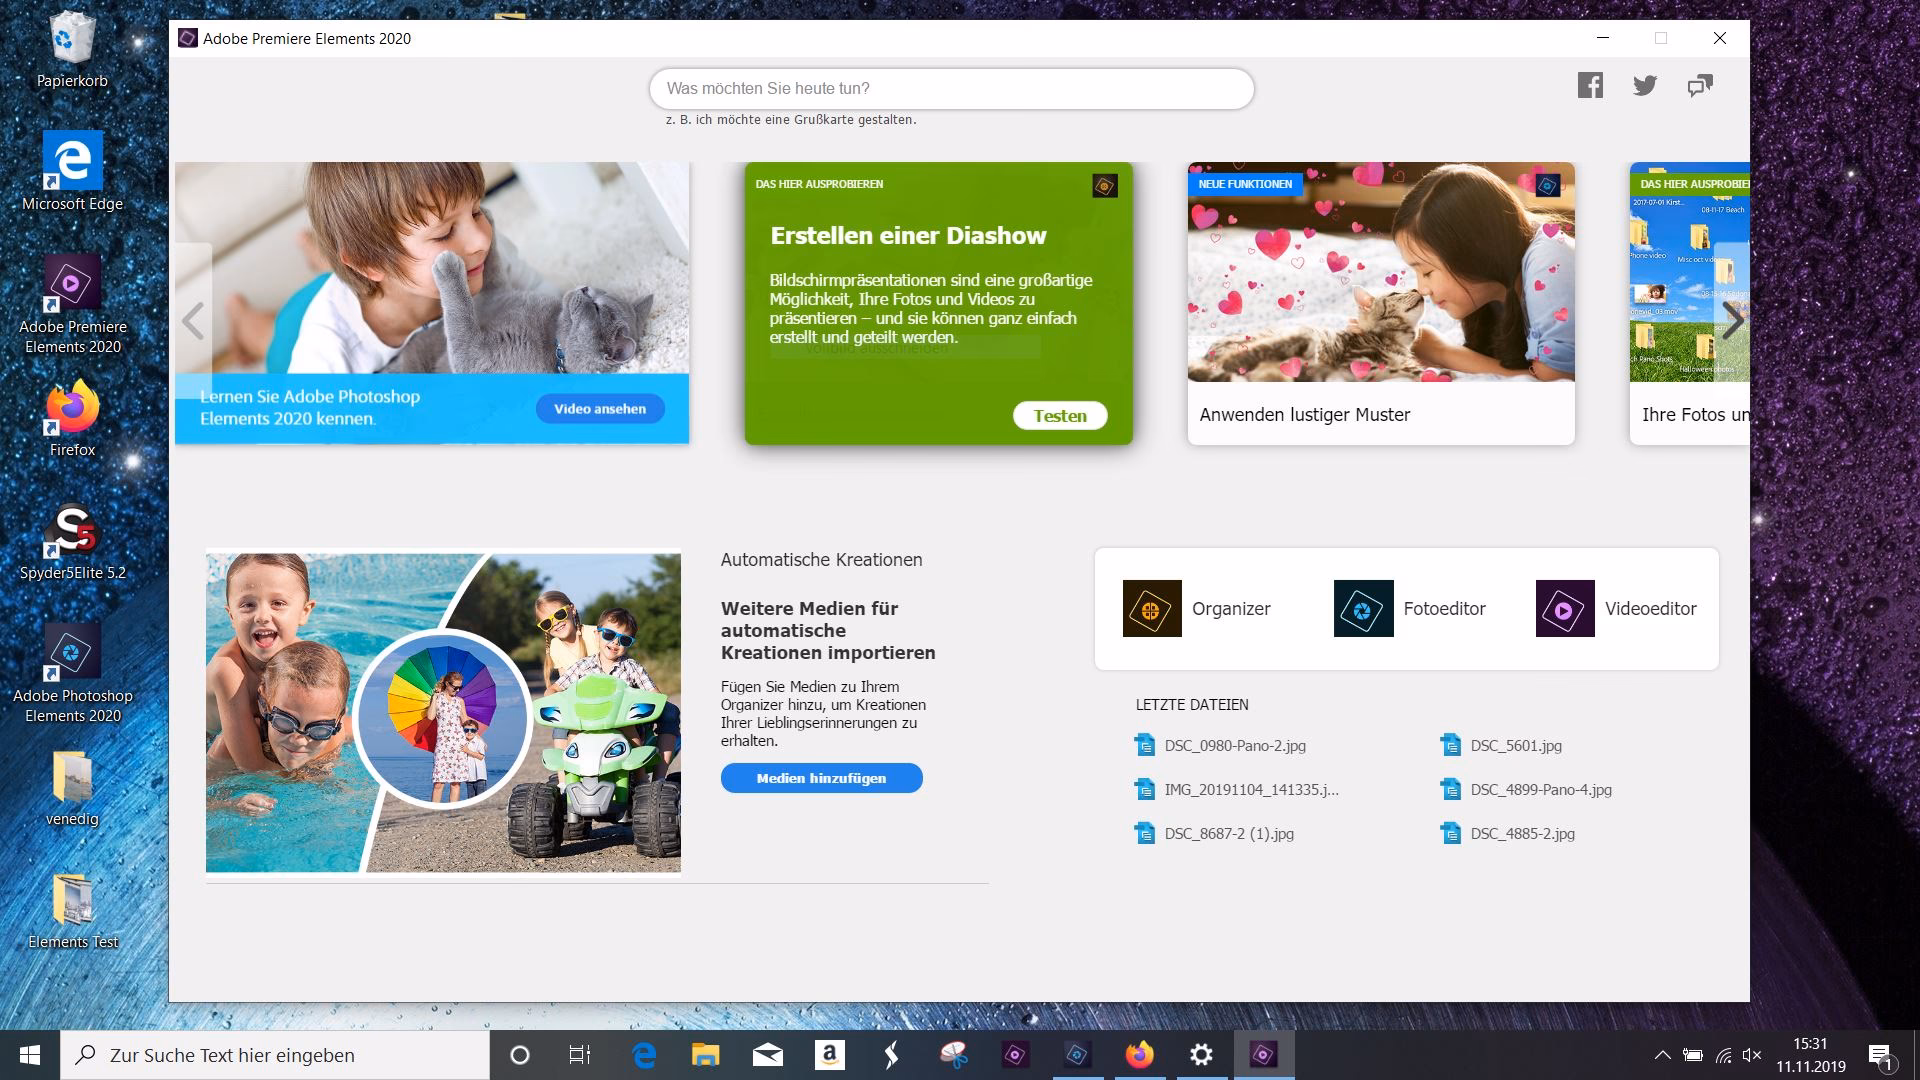
Task: Launch the Fotoeditor icon
Action: 1363,608
